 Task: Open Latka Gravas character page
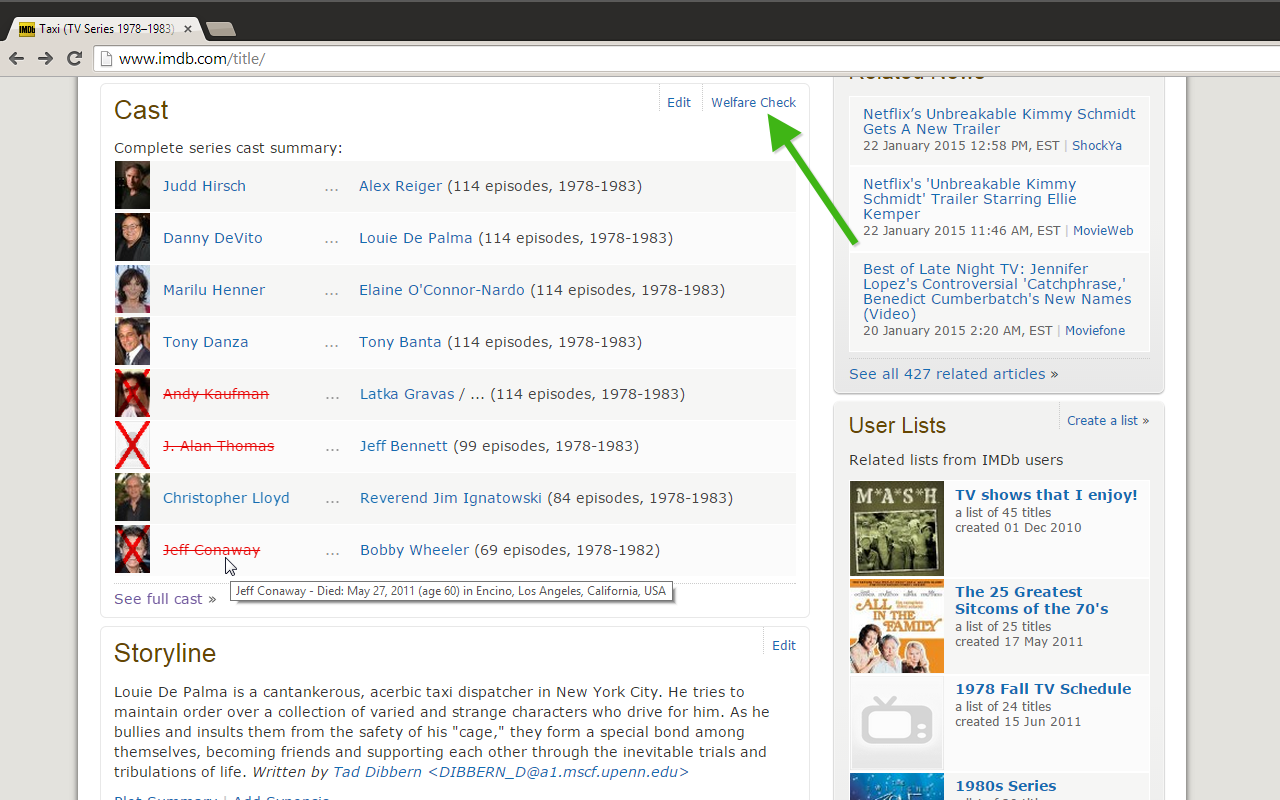[x=407, y=394]
